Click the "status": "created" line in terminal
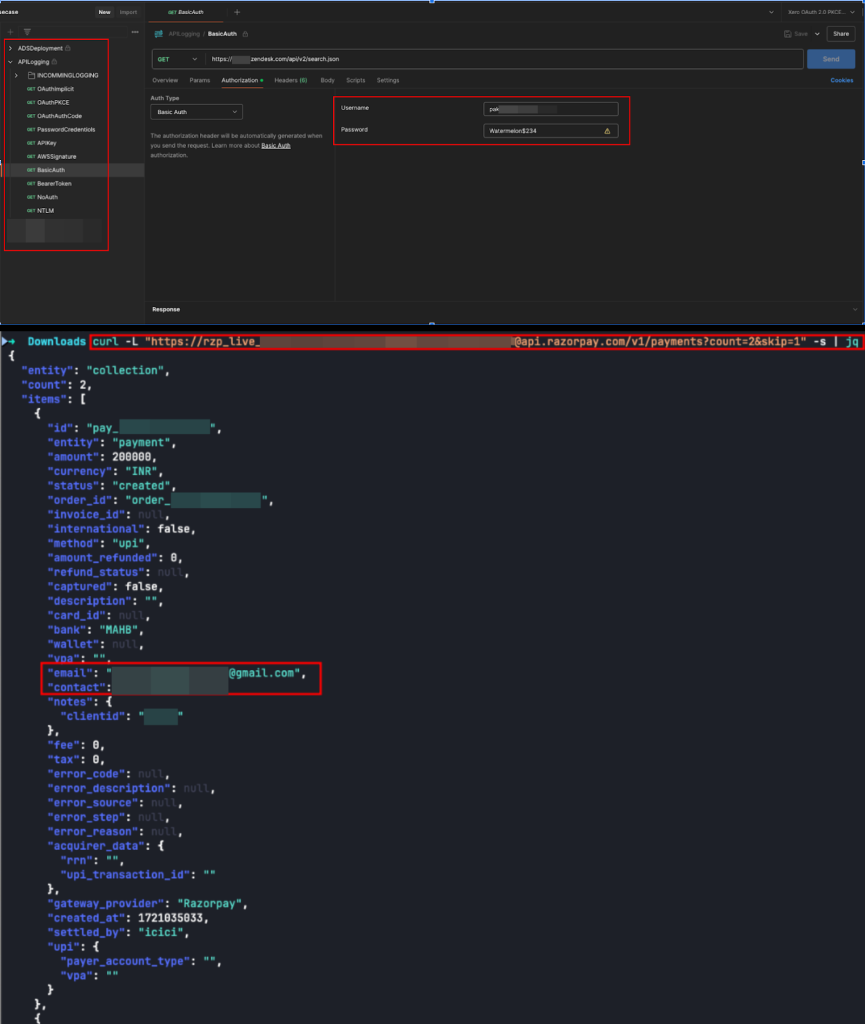 click(x=112, y=486)
